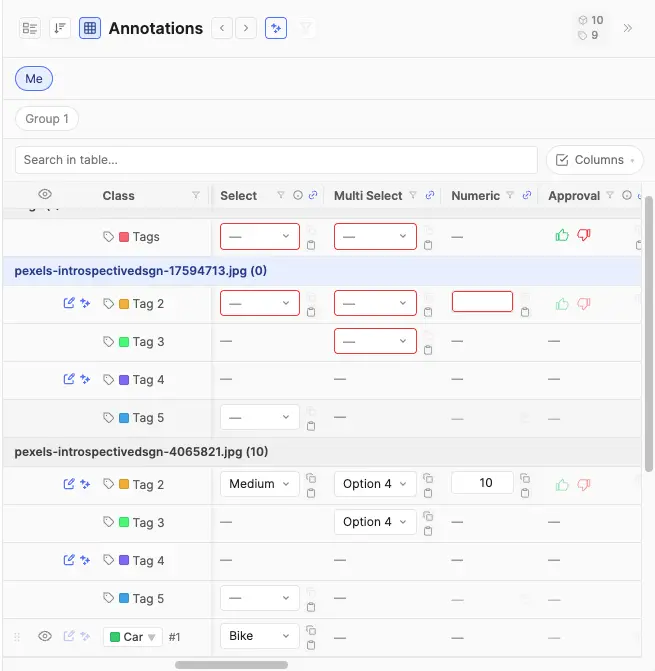Click the numeric field showing 10
The height and width of the screenshot is (671, 655).
tap(482, 483)
